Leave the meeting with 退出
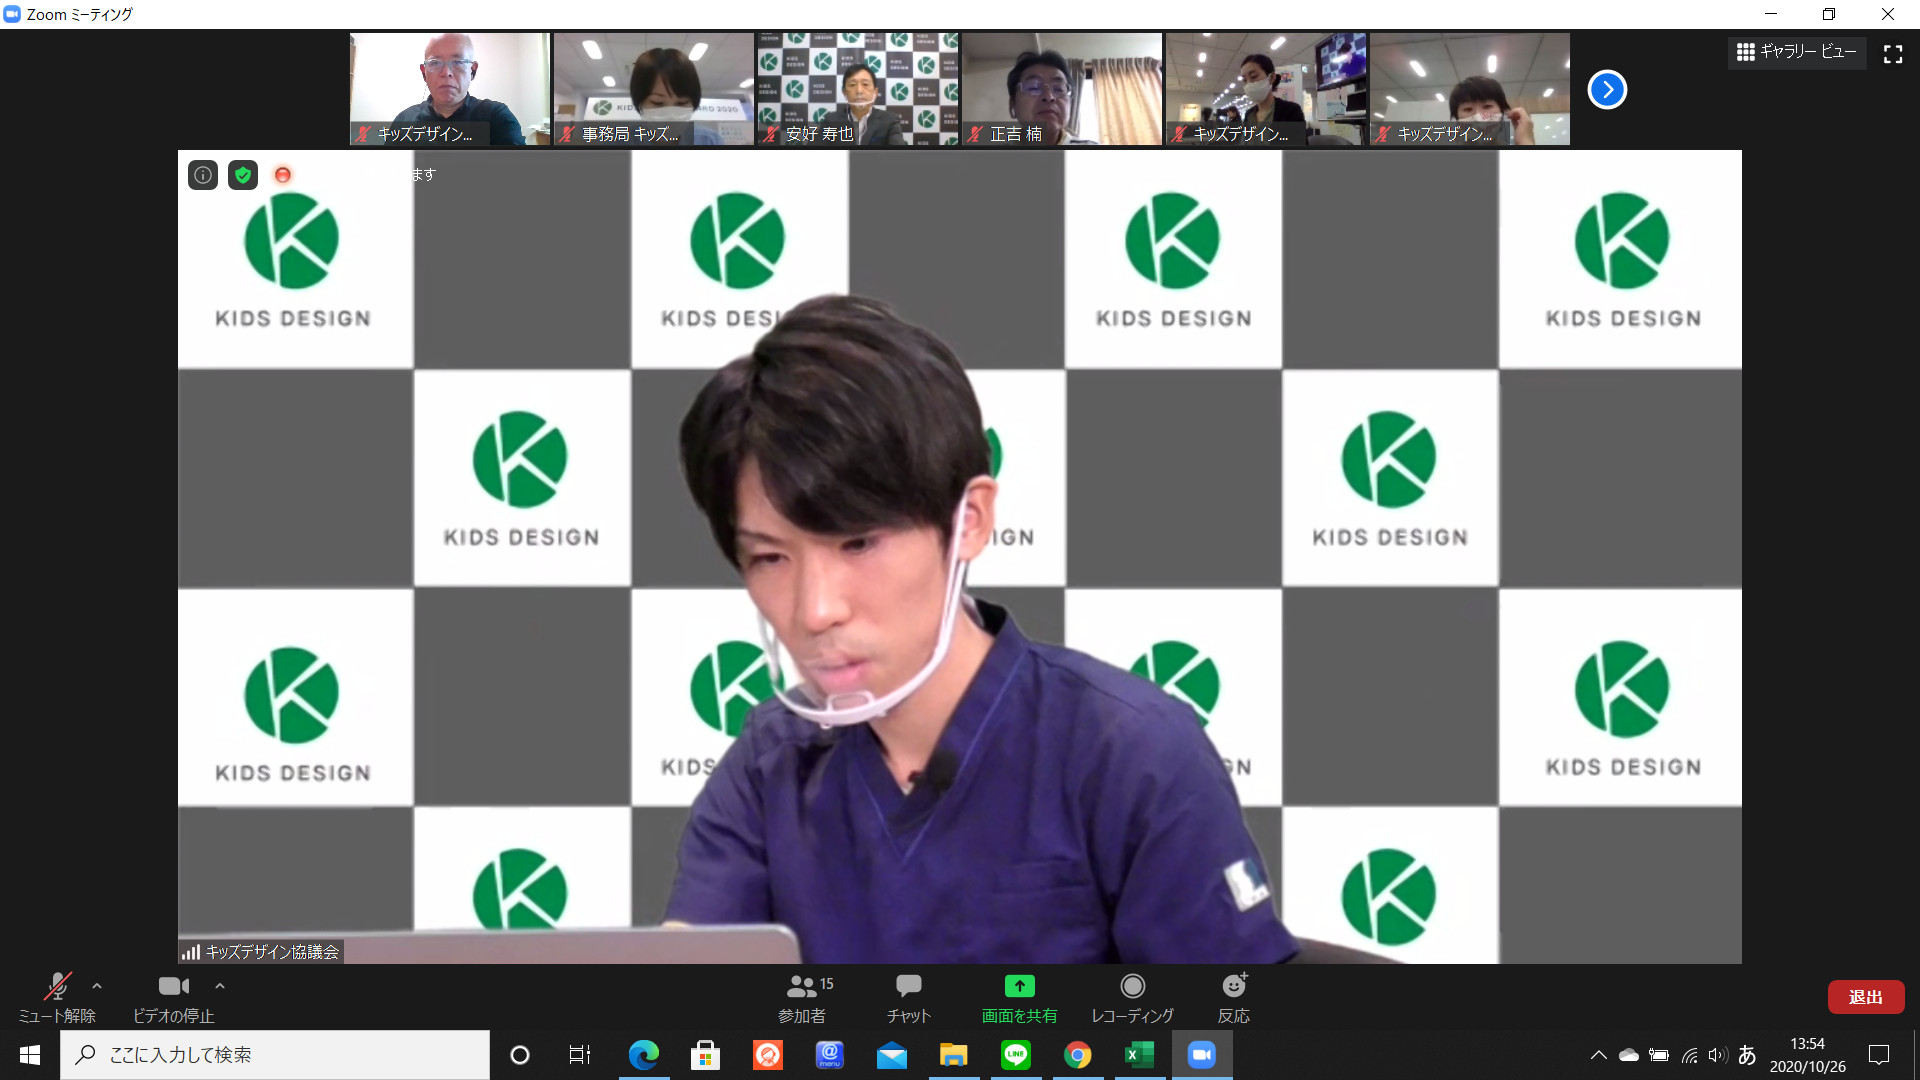This screenshot has height=1080, width=1920. click(x=1865, y=997)
